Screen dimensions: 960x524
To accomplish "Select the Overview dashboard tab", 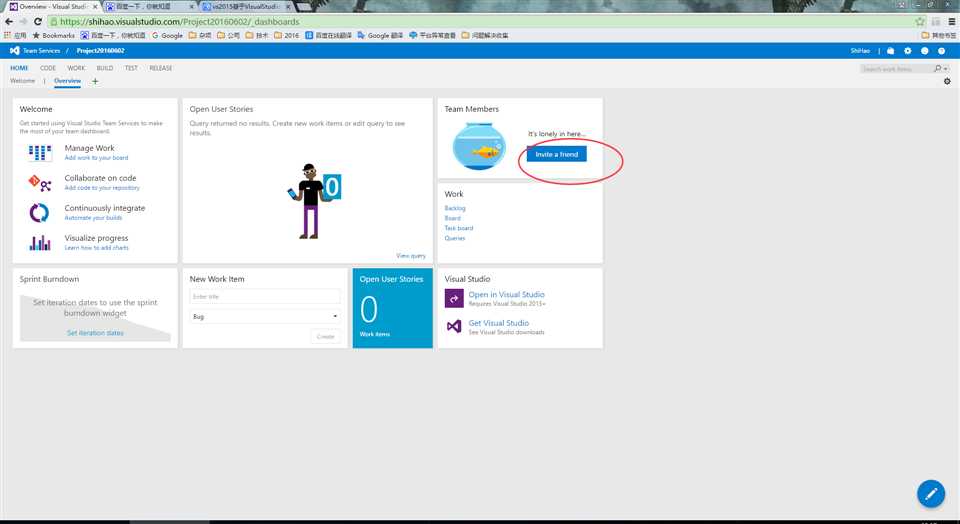I will tap(67, 81).
